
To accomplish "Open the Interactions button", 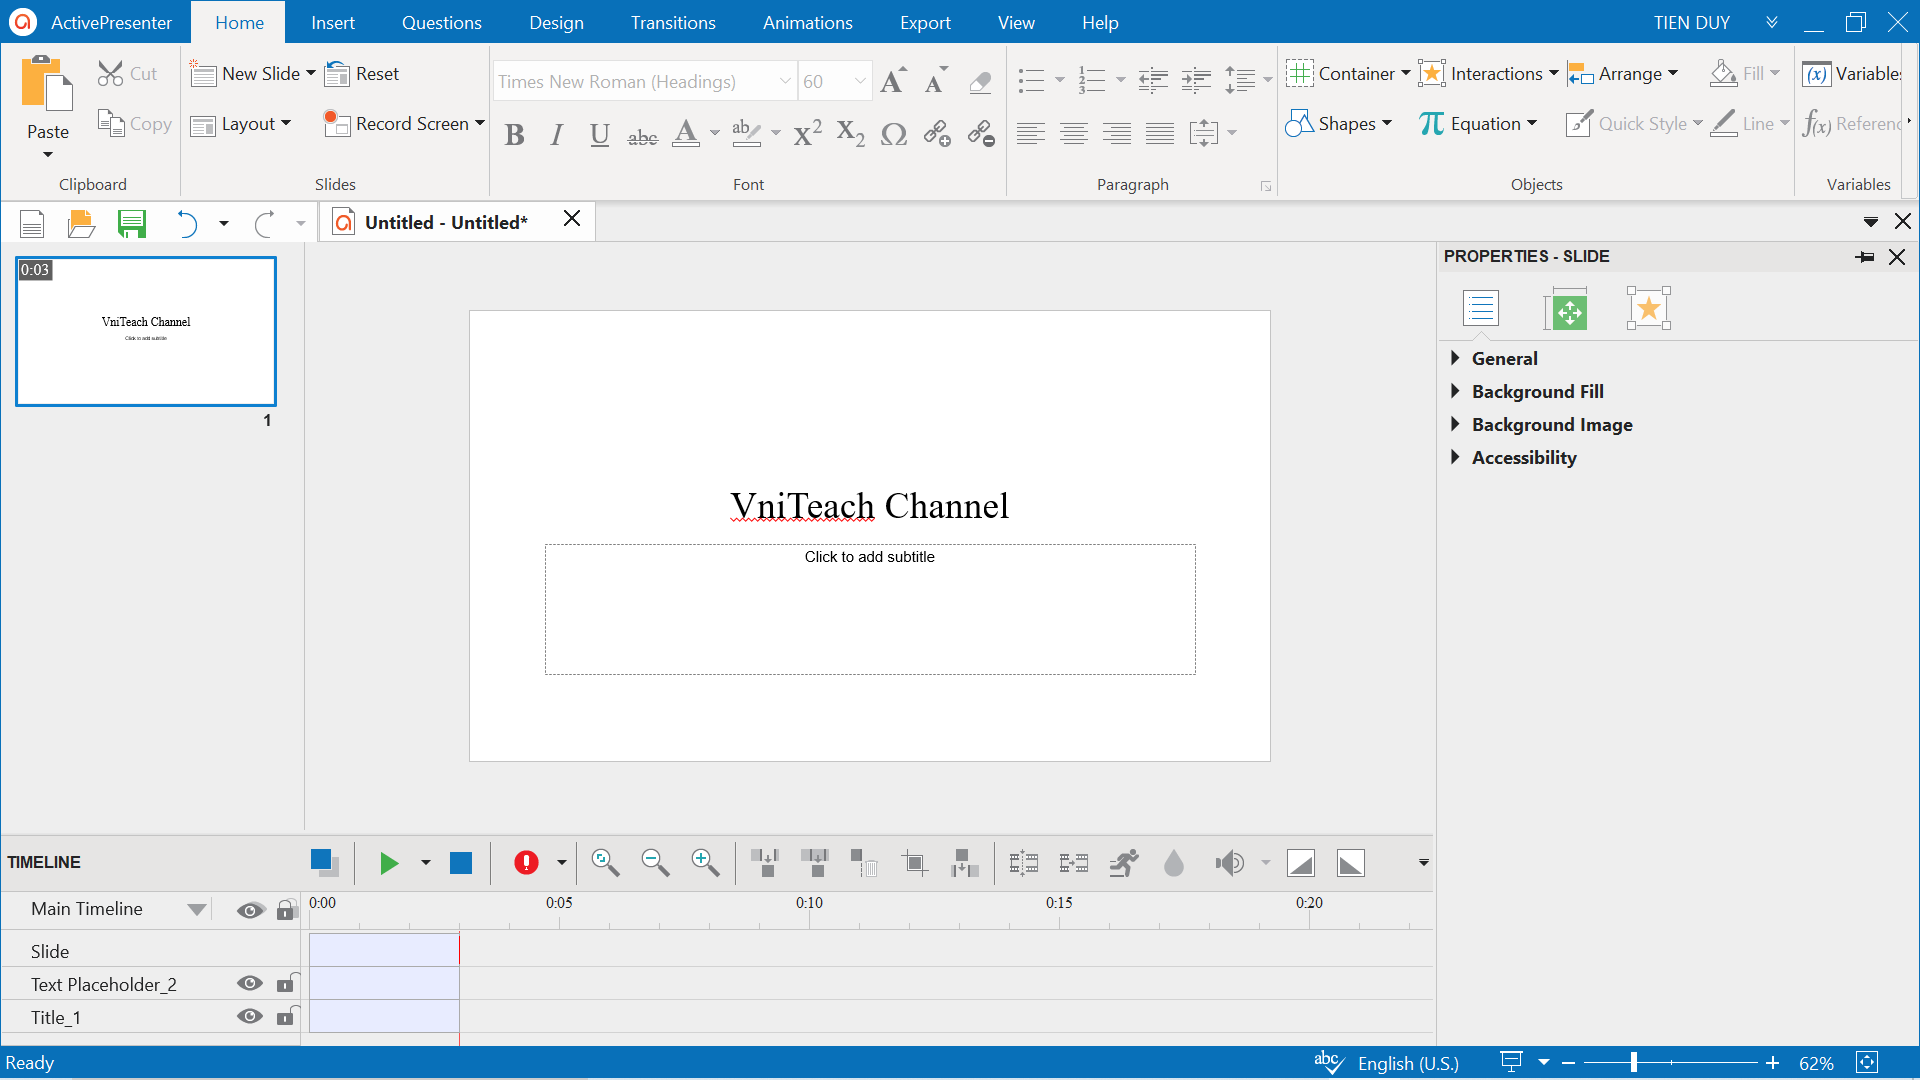I will (x=1488, y=74).
